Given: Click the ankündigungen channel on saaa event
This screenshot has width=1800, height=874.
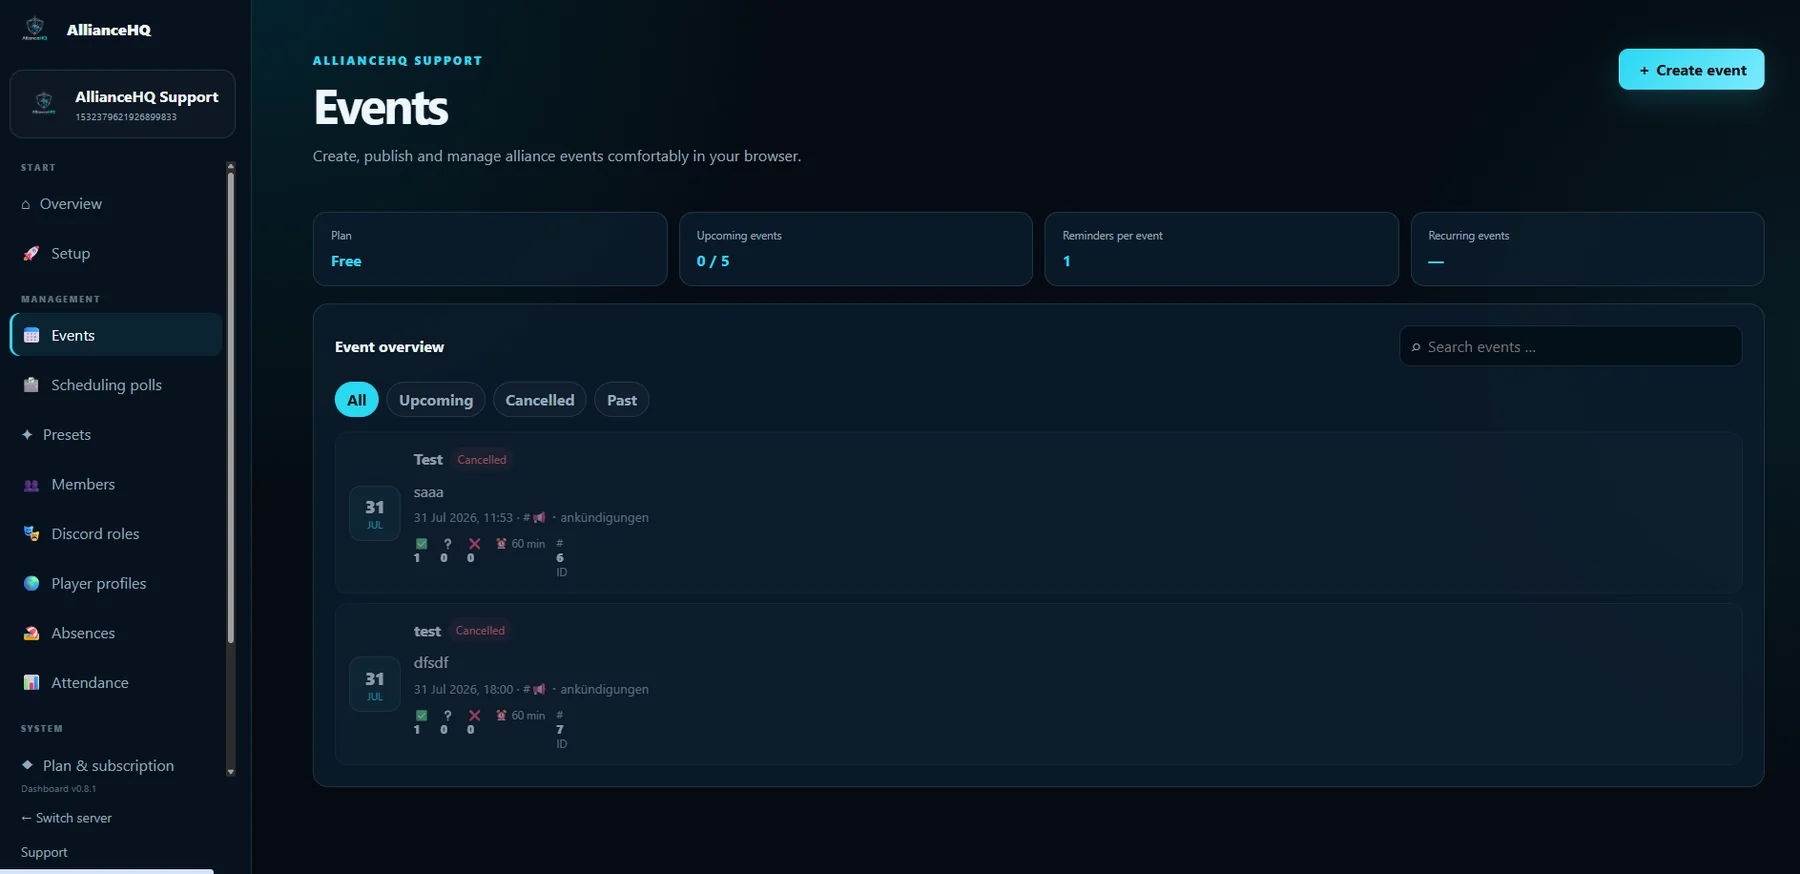Looking at the screenshot, I should tap(604, 518).
